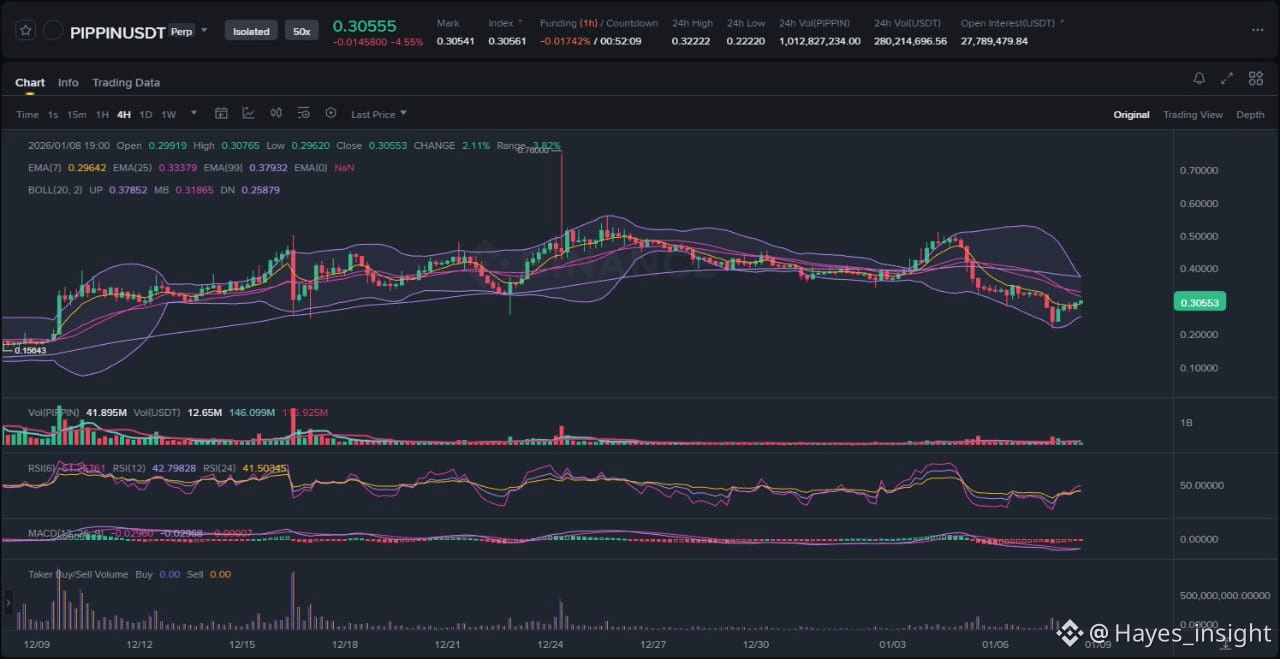Click the 0.78000 high price marker
The width and height of the screenshot is (1280, 659).
534,150
